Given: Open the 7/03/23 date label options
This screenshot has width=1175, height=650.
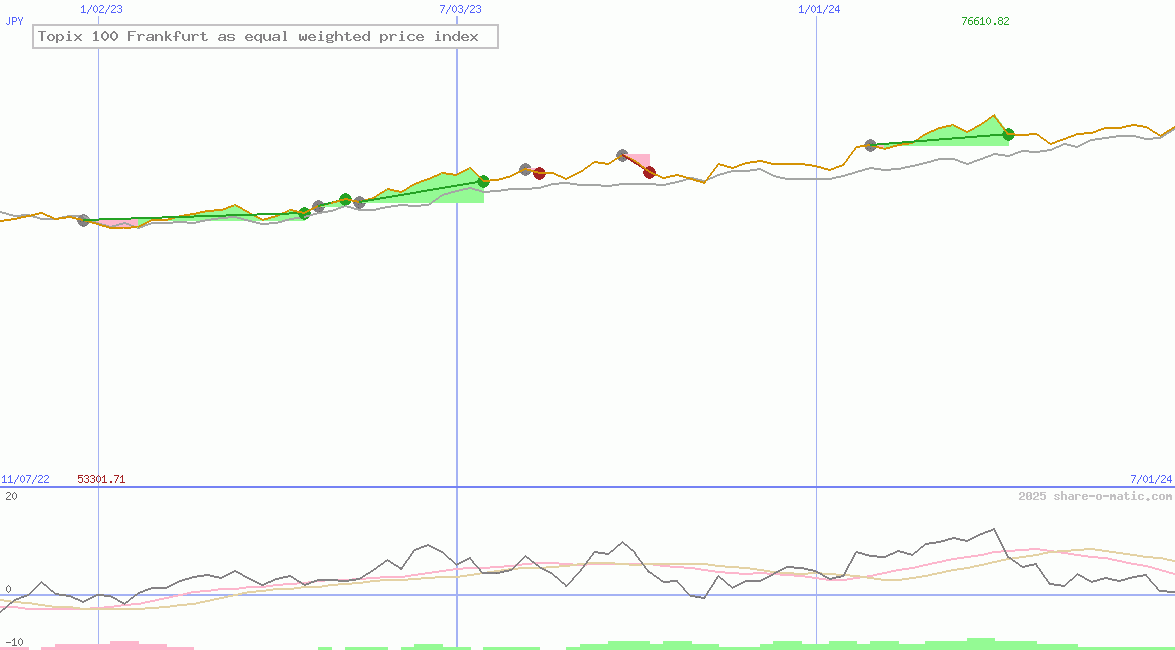Looking at the screenshot, I should coord(462,9).
